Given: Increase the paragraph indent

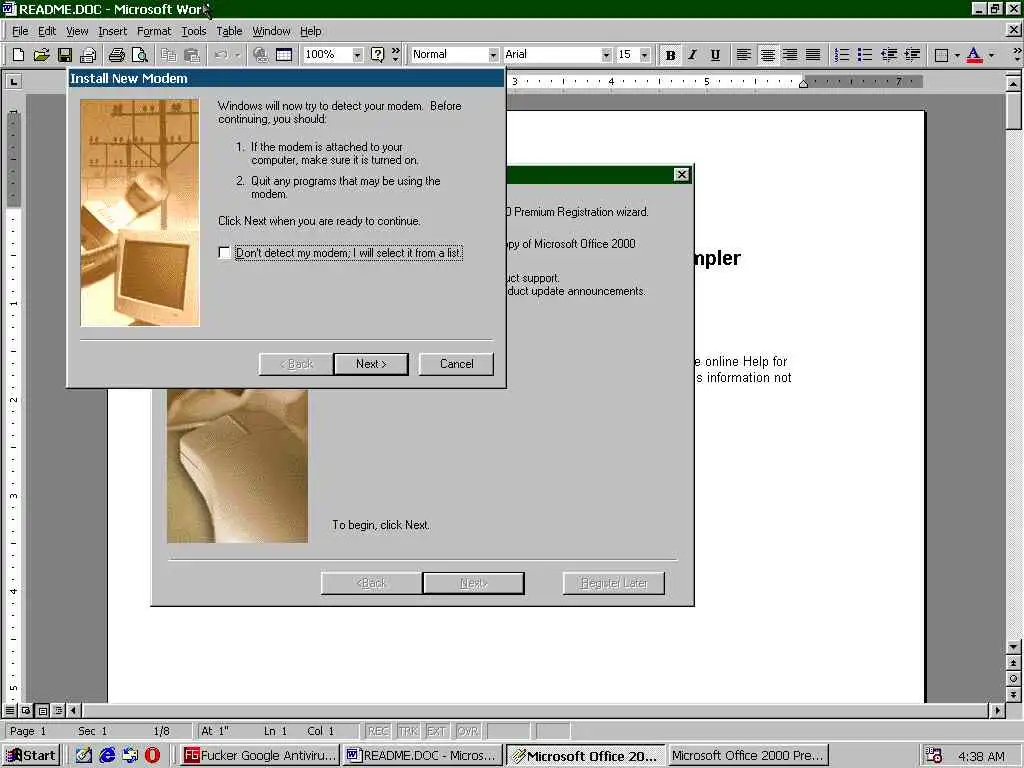Looking at the screenshot, I should [x=912, y=55].
